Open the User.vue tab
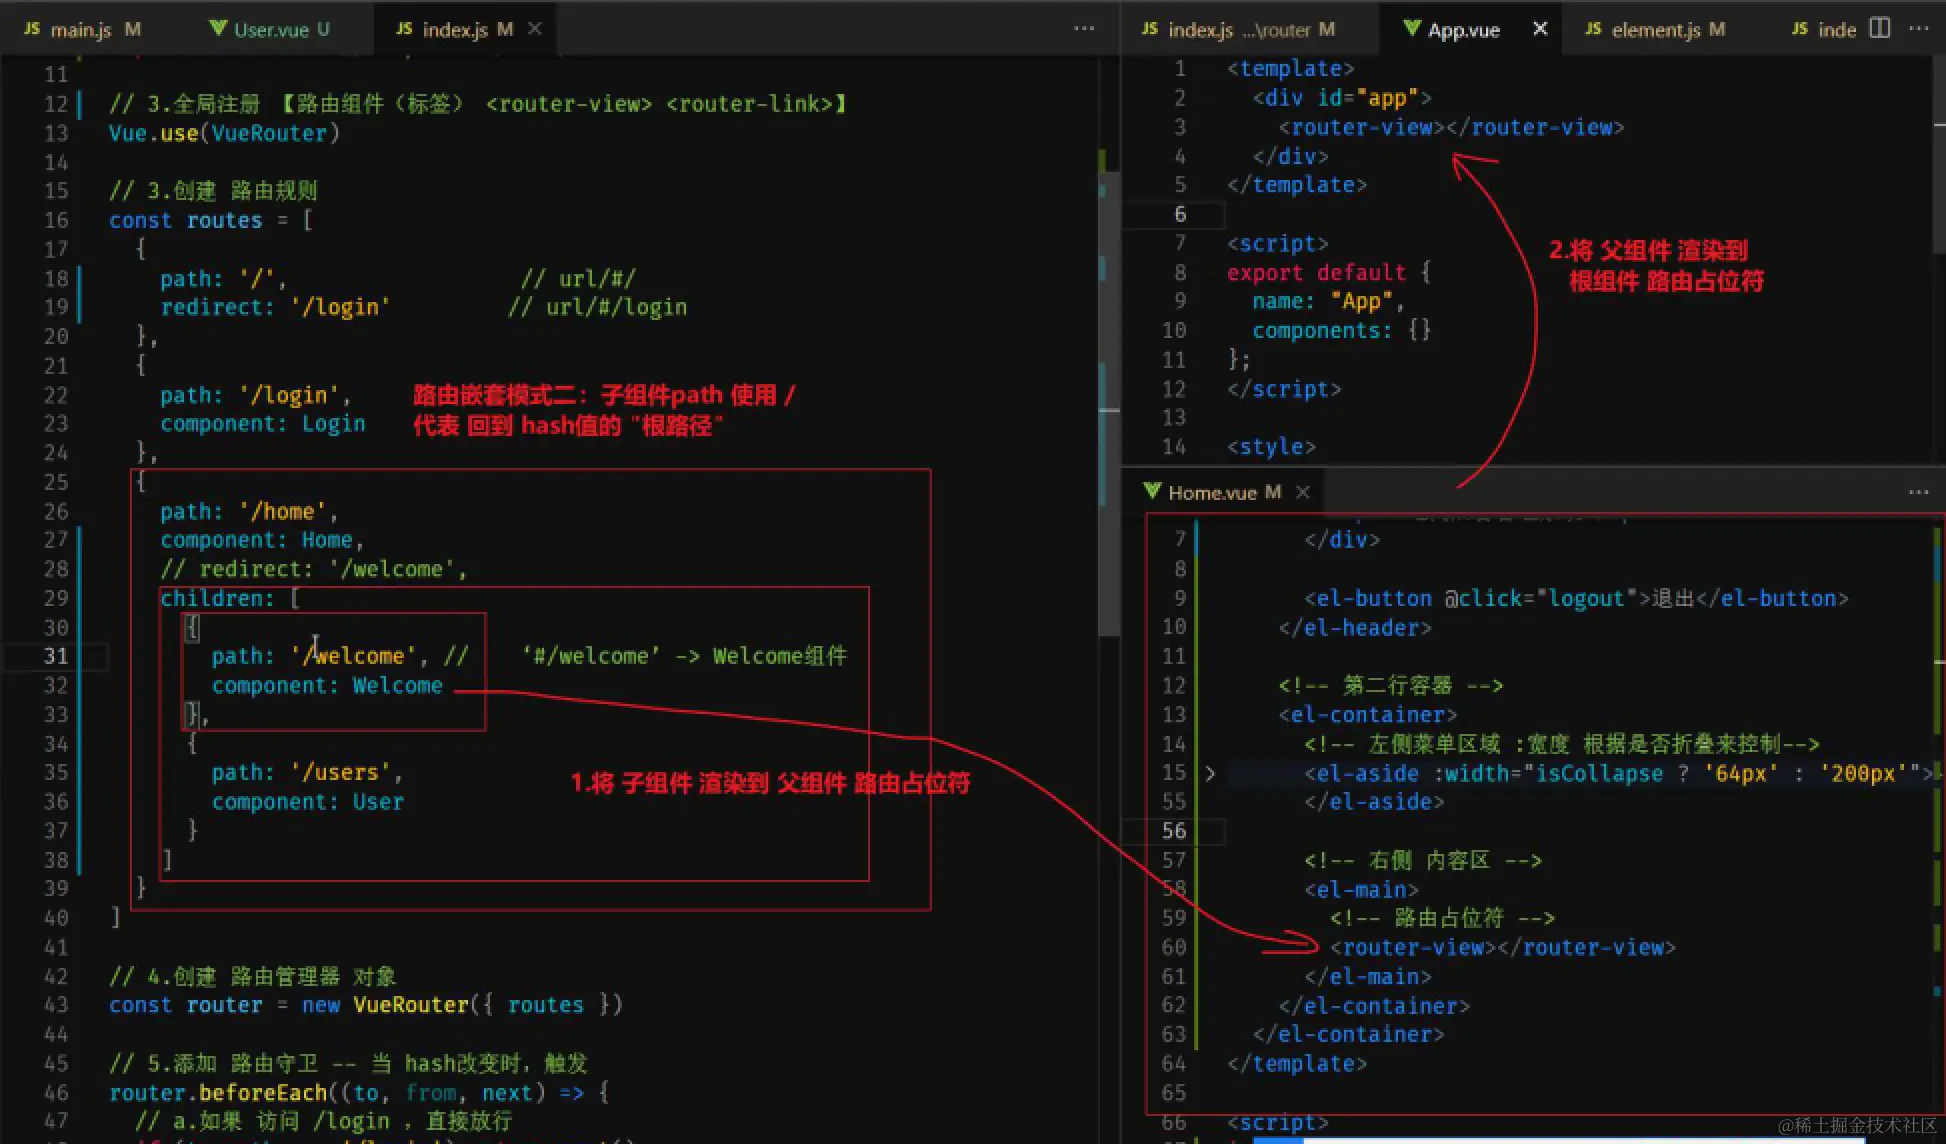Screen dimensions: 1946x1144 [270, 29]
